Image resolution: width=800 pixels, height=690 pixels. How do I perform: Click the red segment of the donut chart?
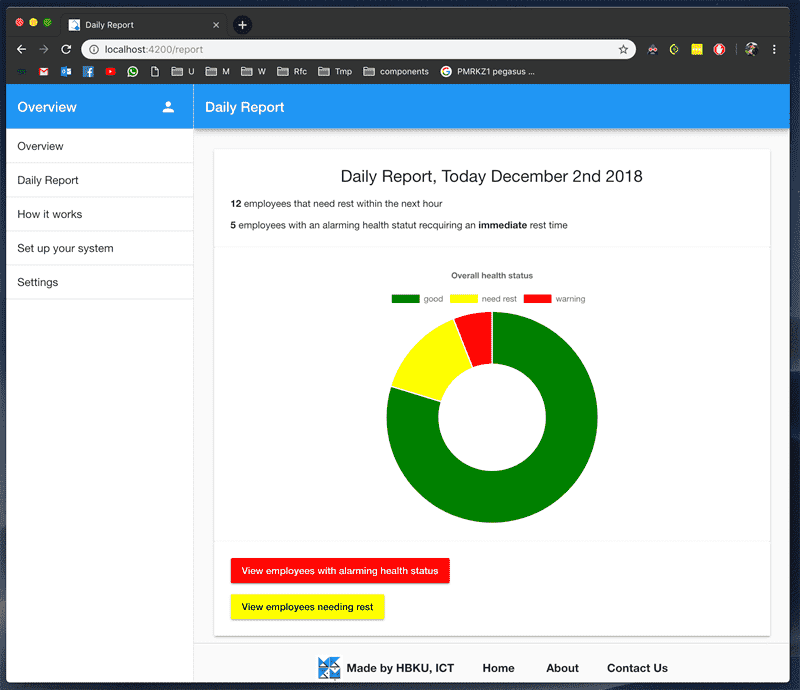(x=476, y=339)
